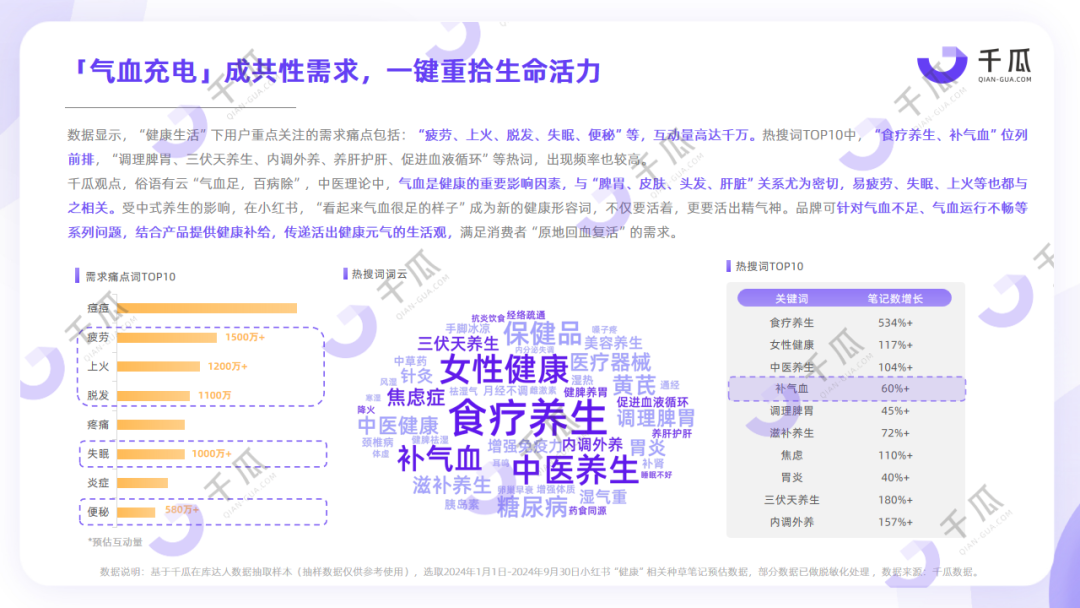Click the 关键词 table column header

791,299
